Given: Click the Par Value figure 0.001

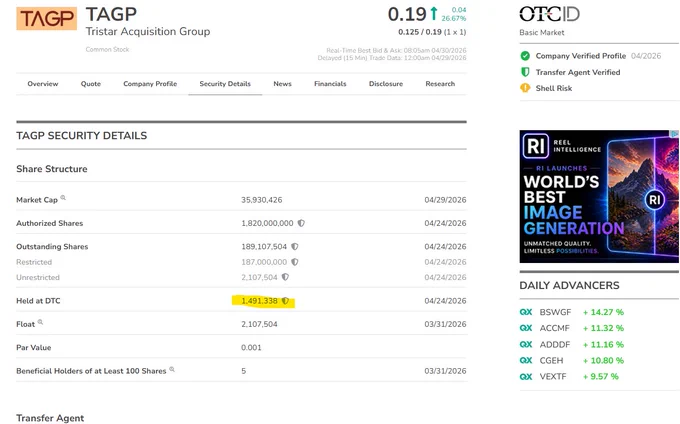Looking at the screenshot, I should 251,348.
